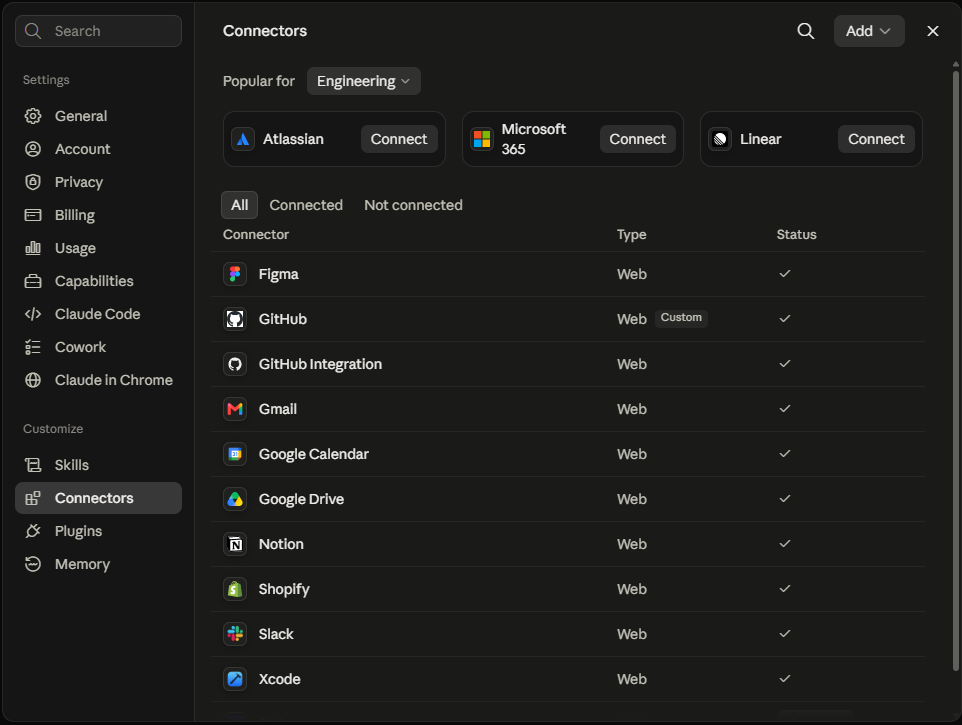Screen dimensions: 962x725
Task: Select the Xcode row name
Action: click(279, 679)
